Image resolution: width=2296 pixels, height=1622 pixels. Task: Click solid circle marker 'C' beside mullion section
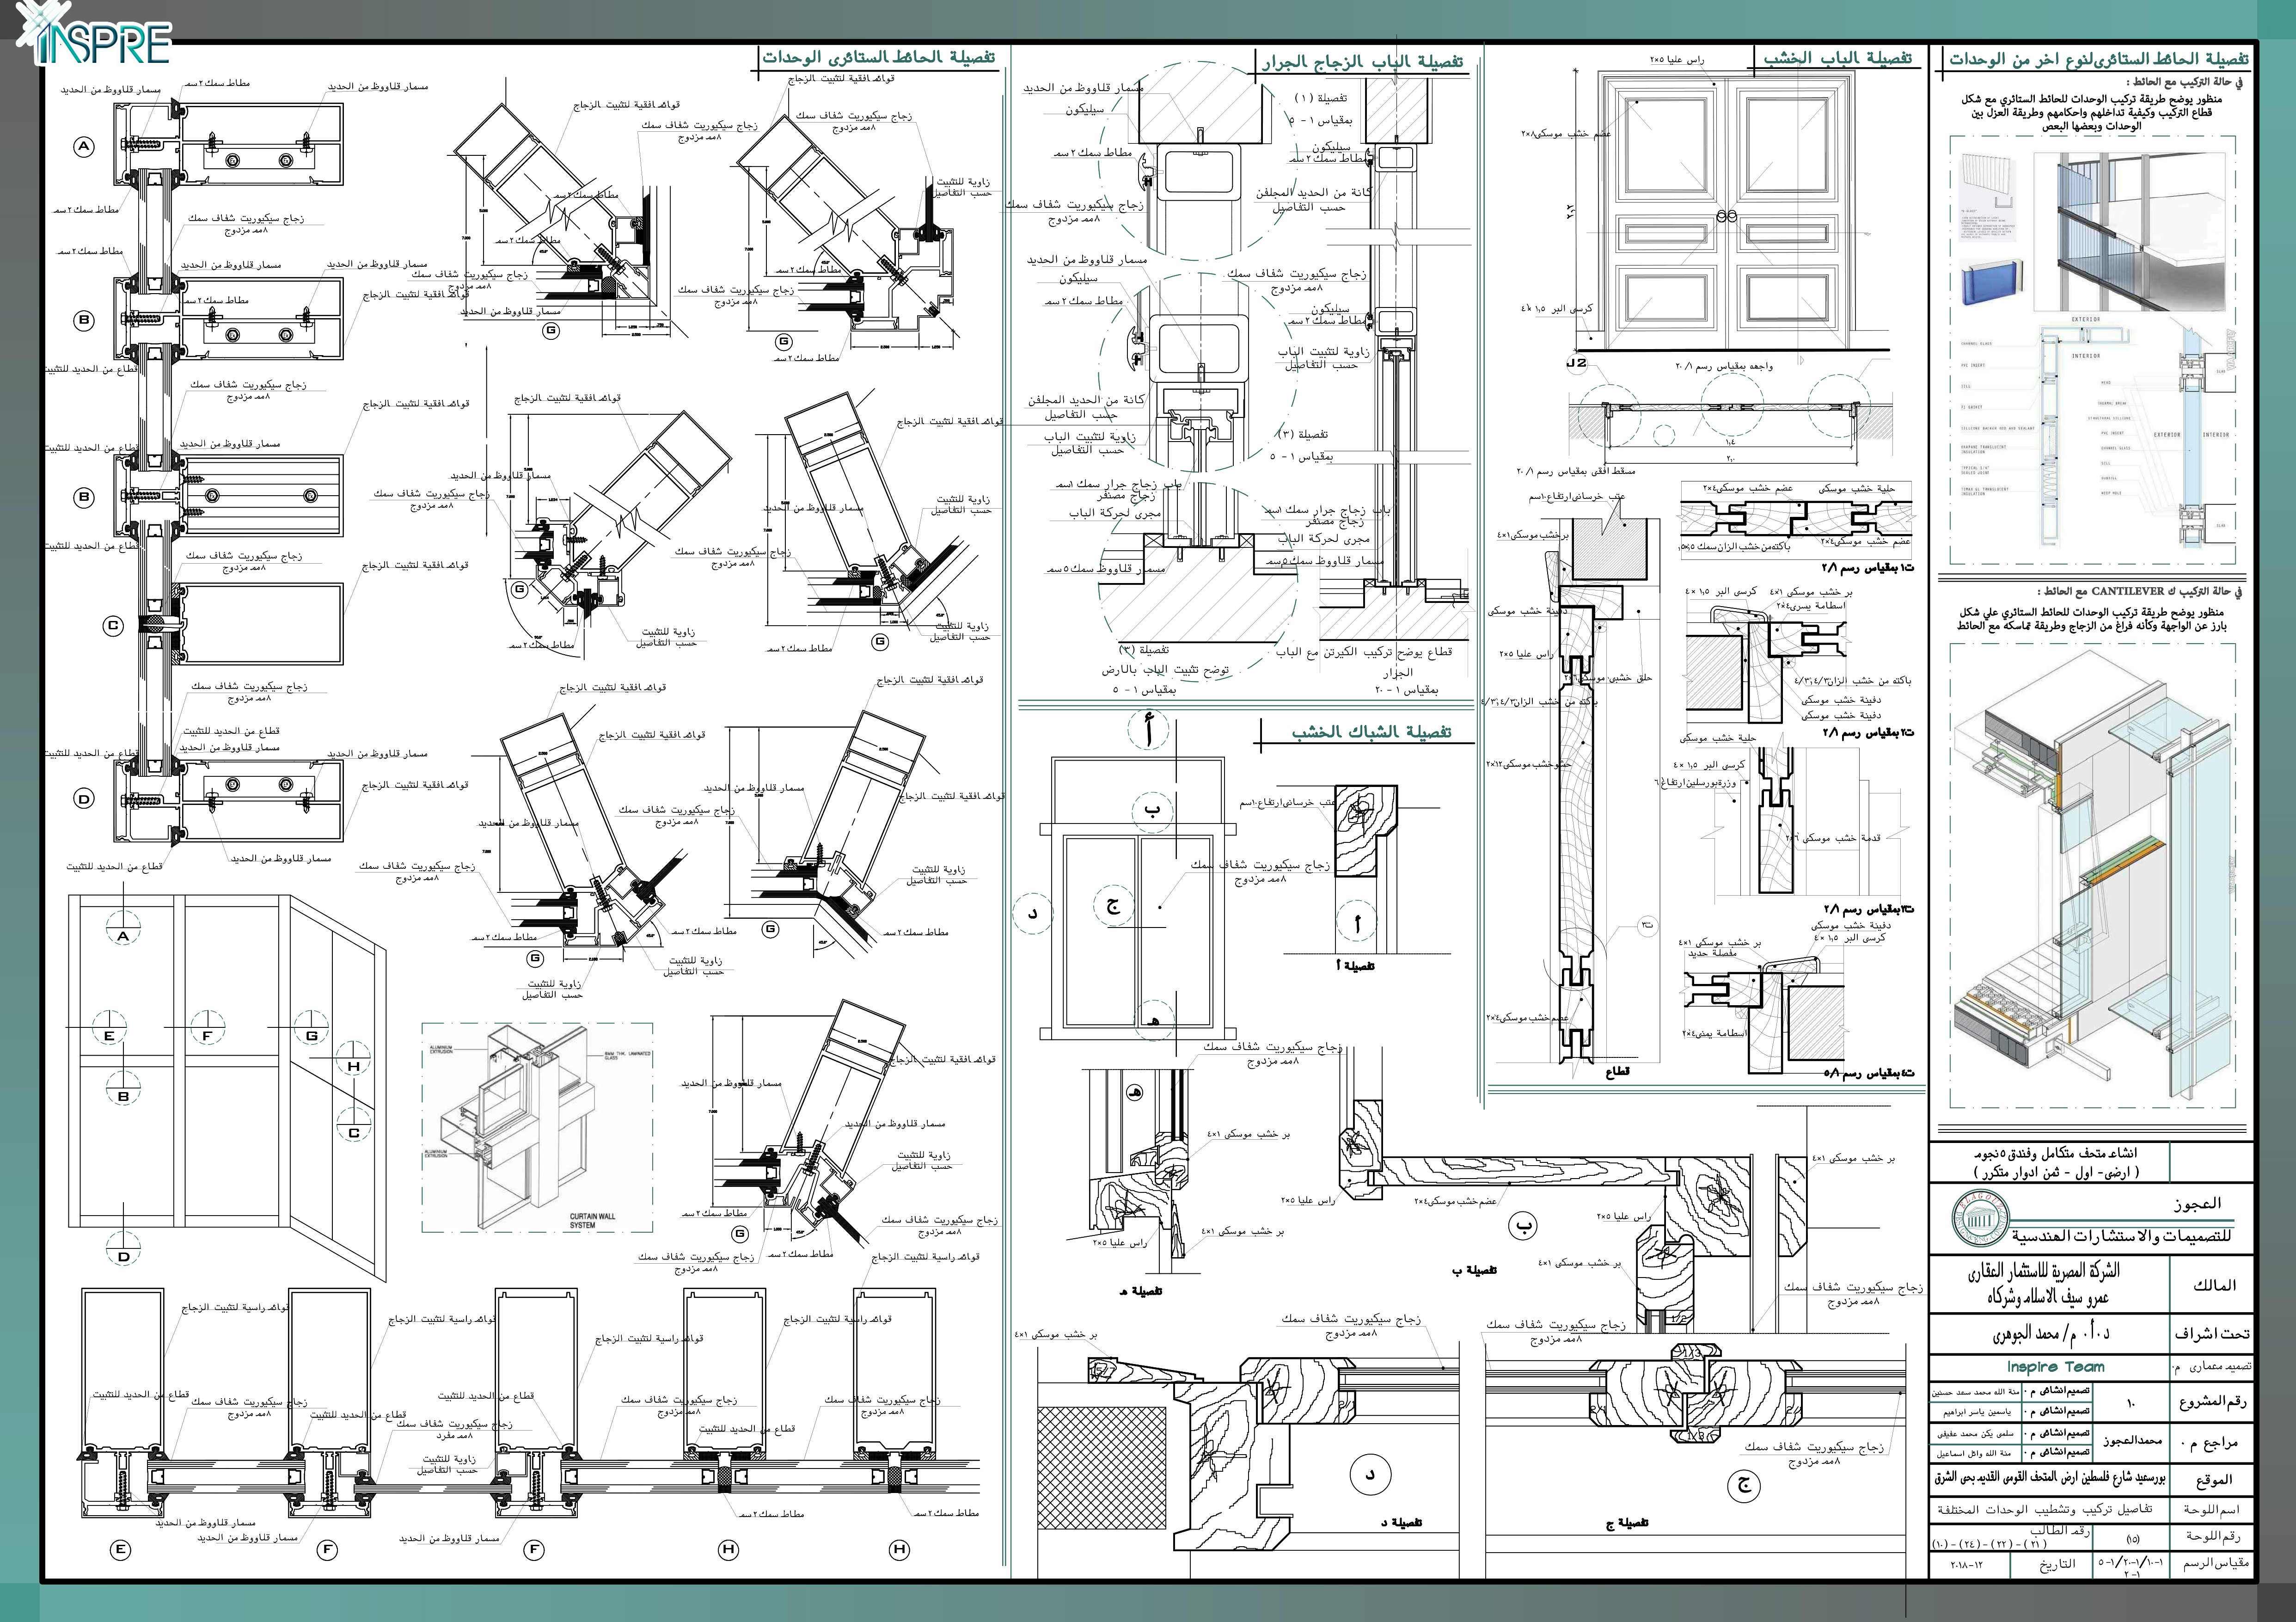pos(113,625)
